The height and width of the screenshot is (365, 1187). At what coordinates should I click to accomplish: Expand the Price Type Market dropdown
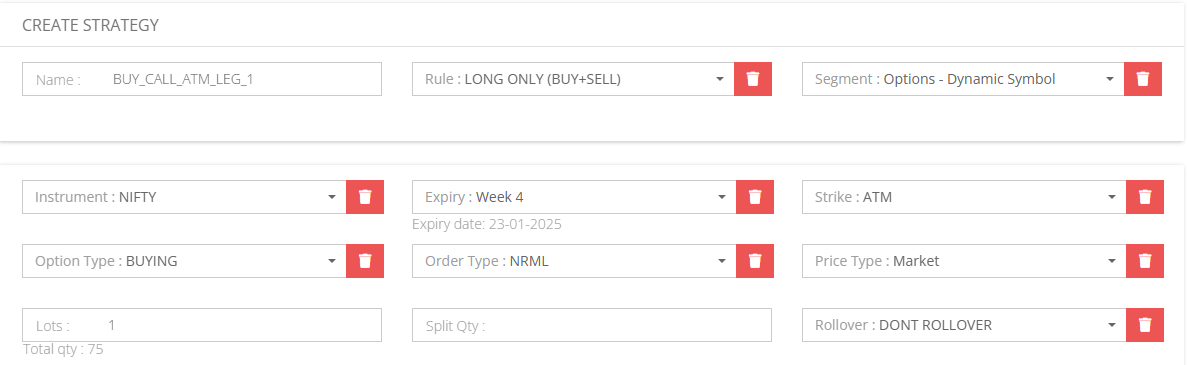pos(964,260)
